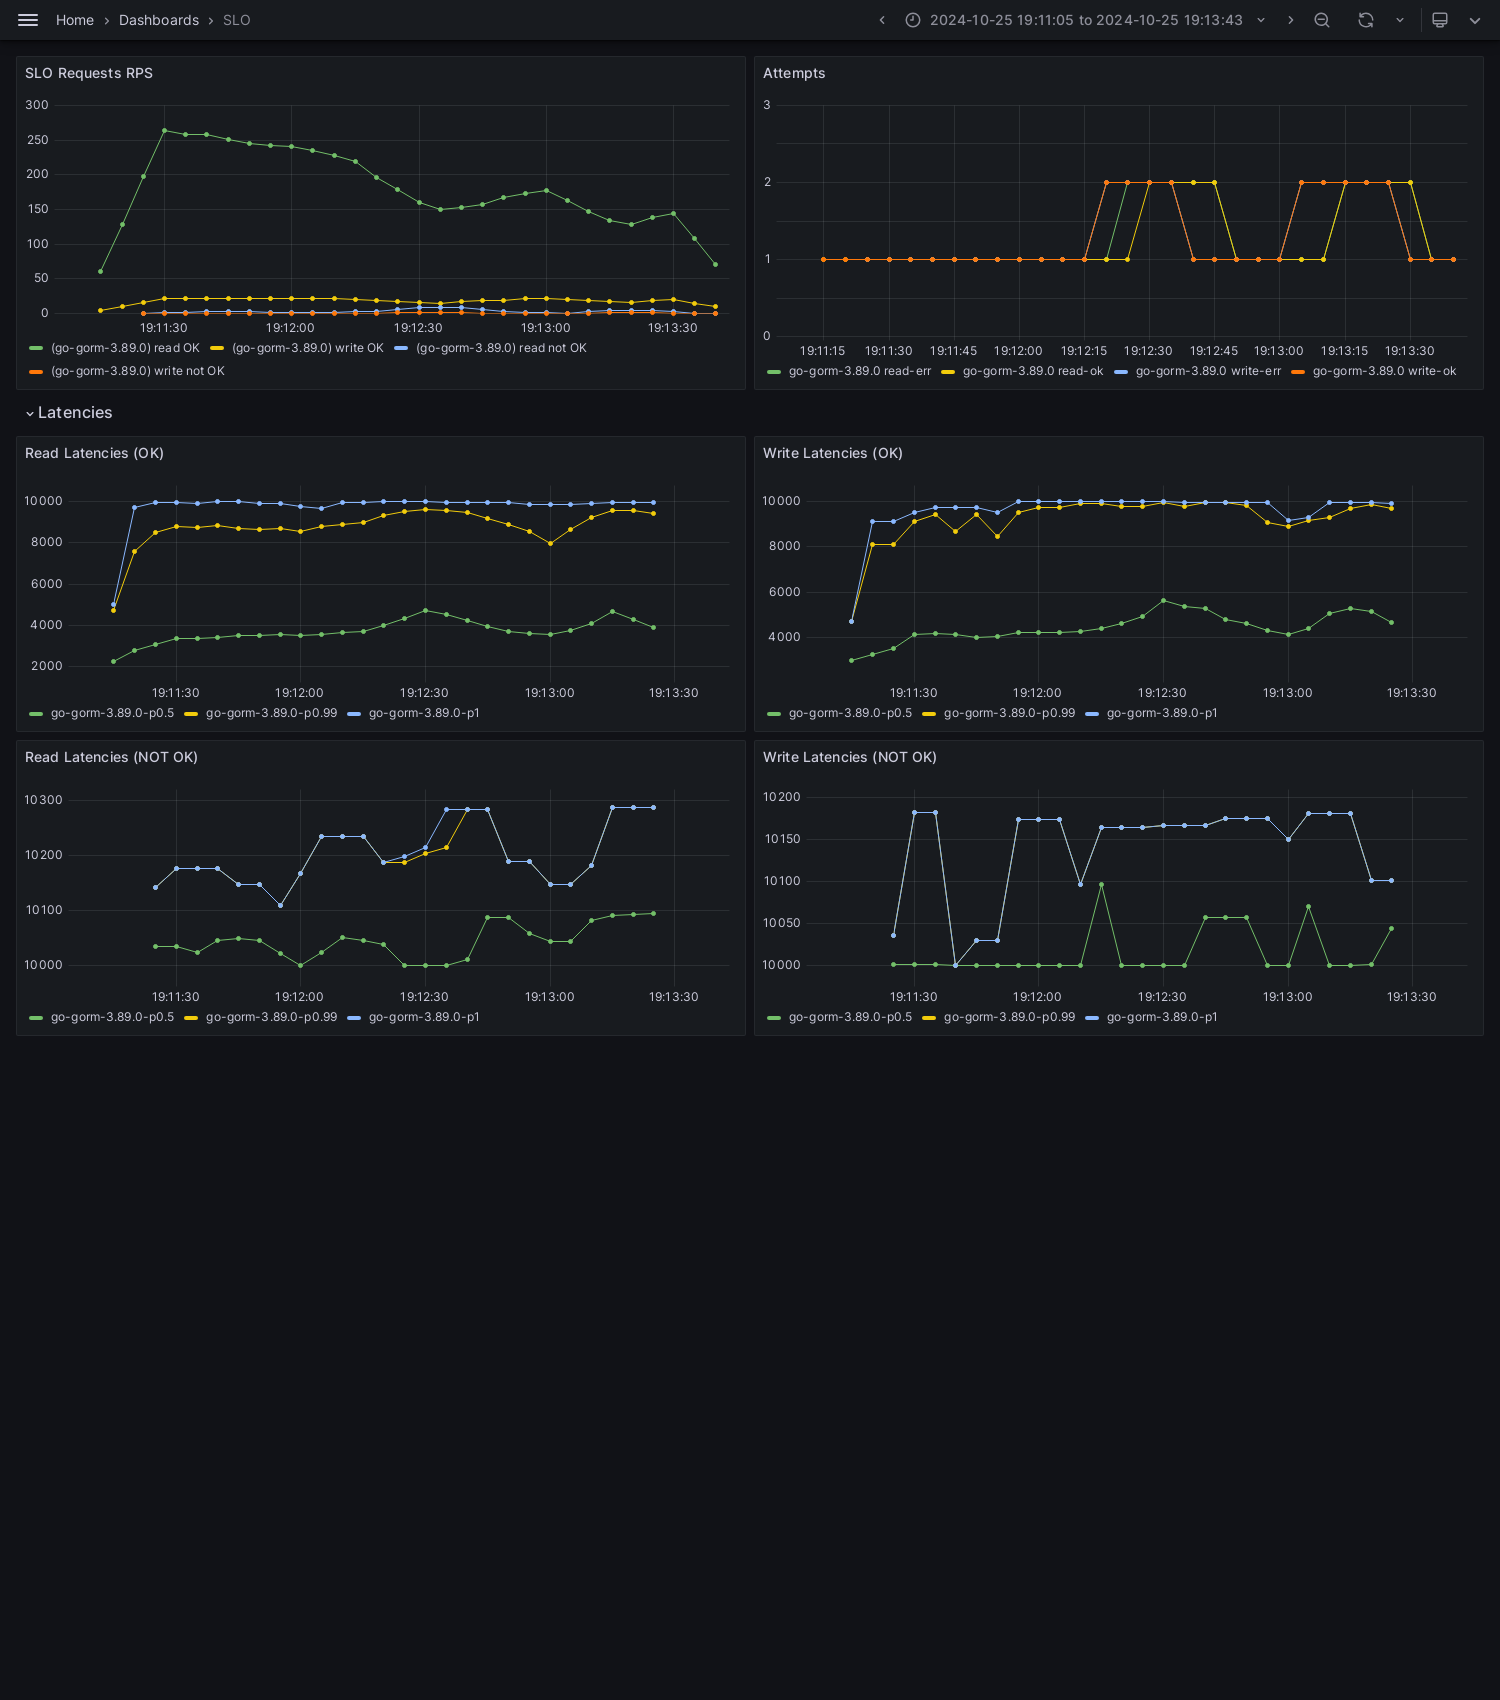Refresh the dashboard

pos(1366,20)
